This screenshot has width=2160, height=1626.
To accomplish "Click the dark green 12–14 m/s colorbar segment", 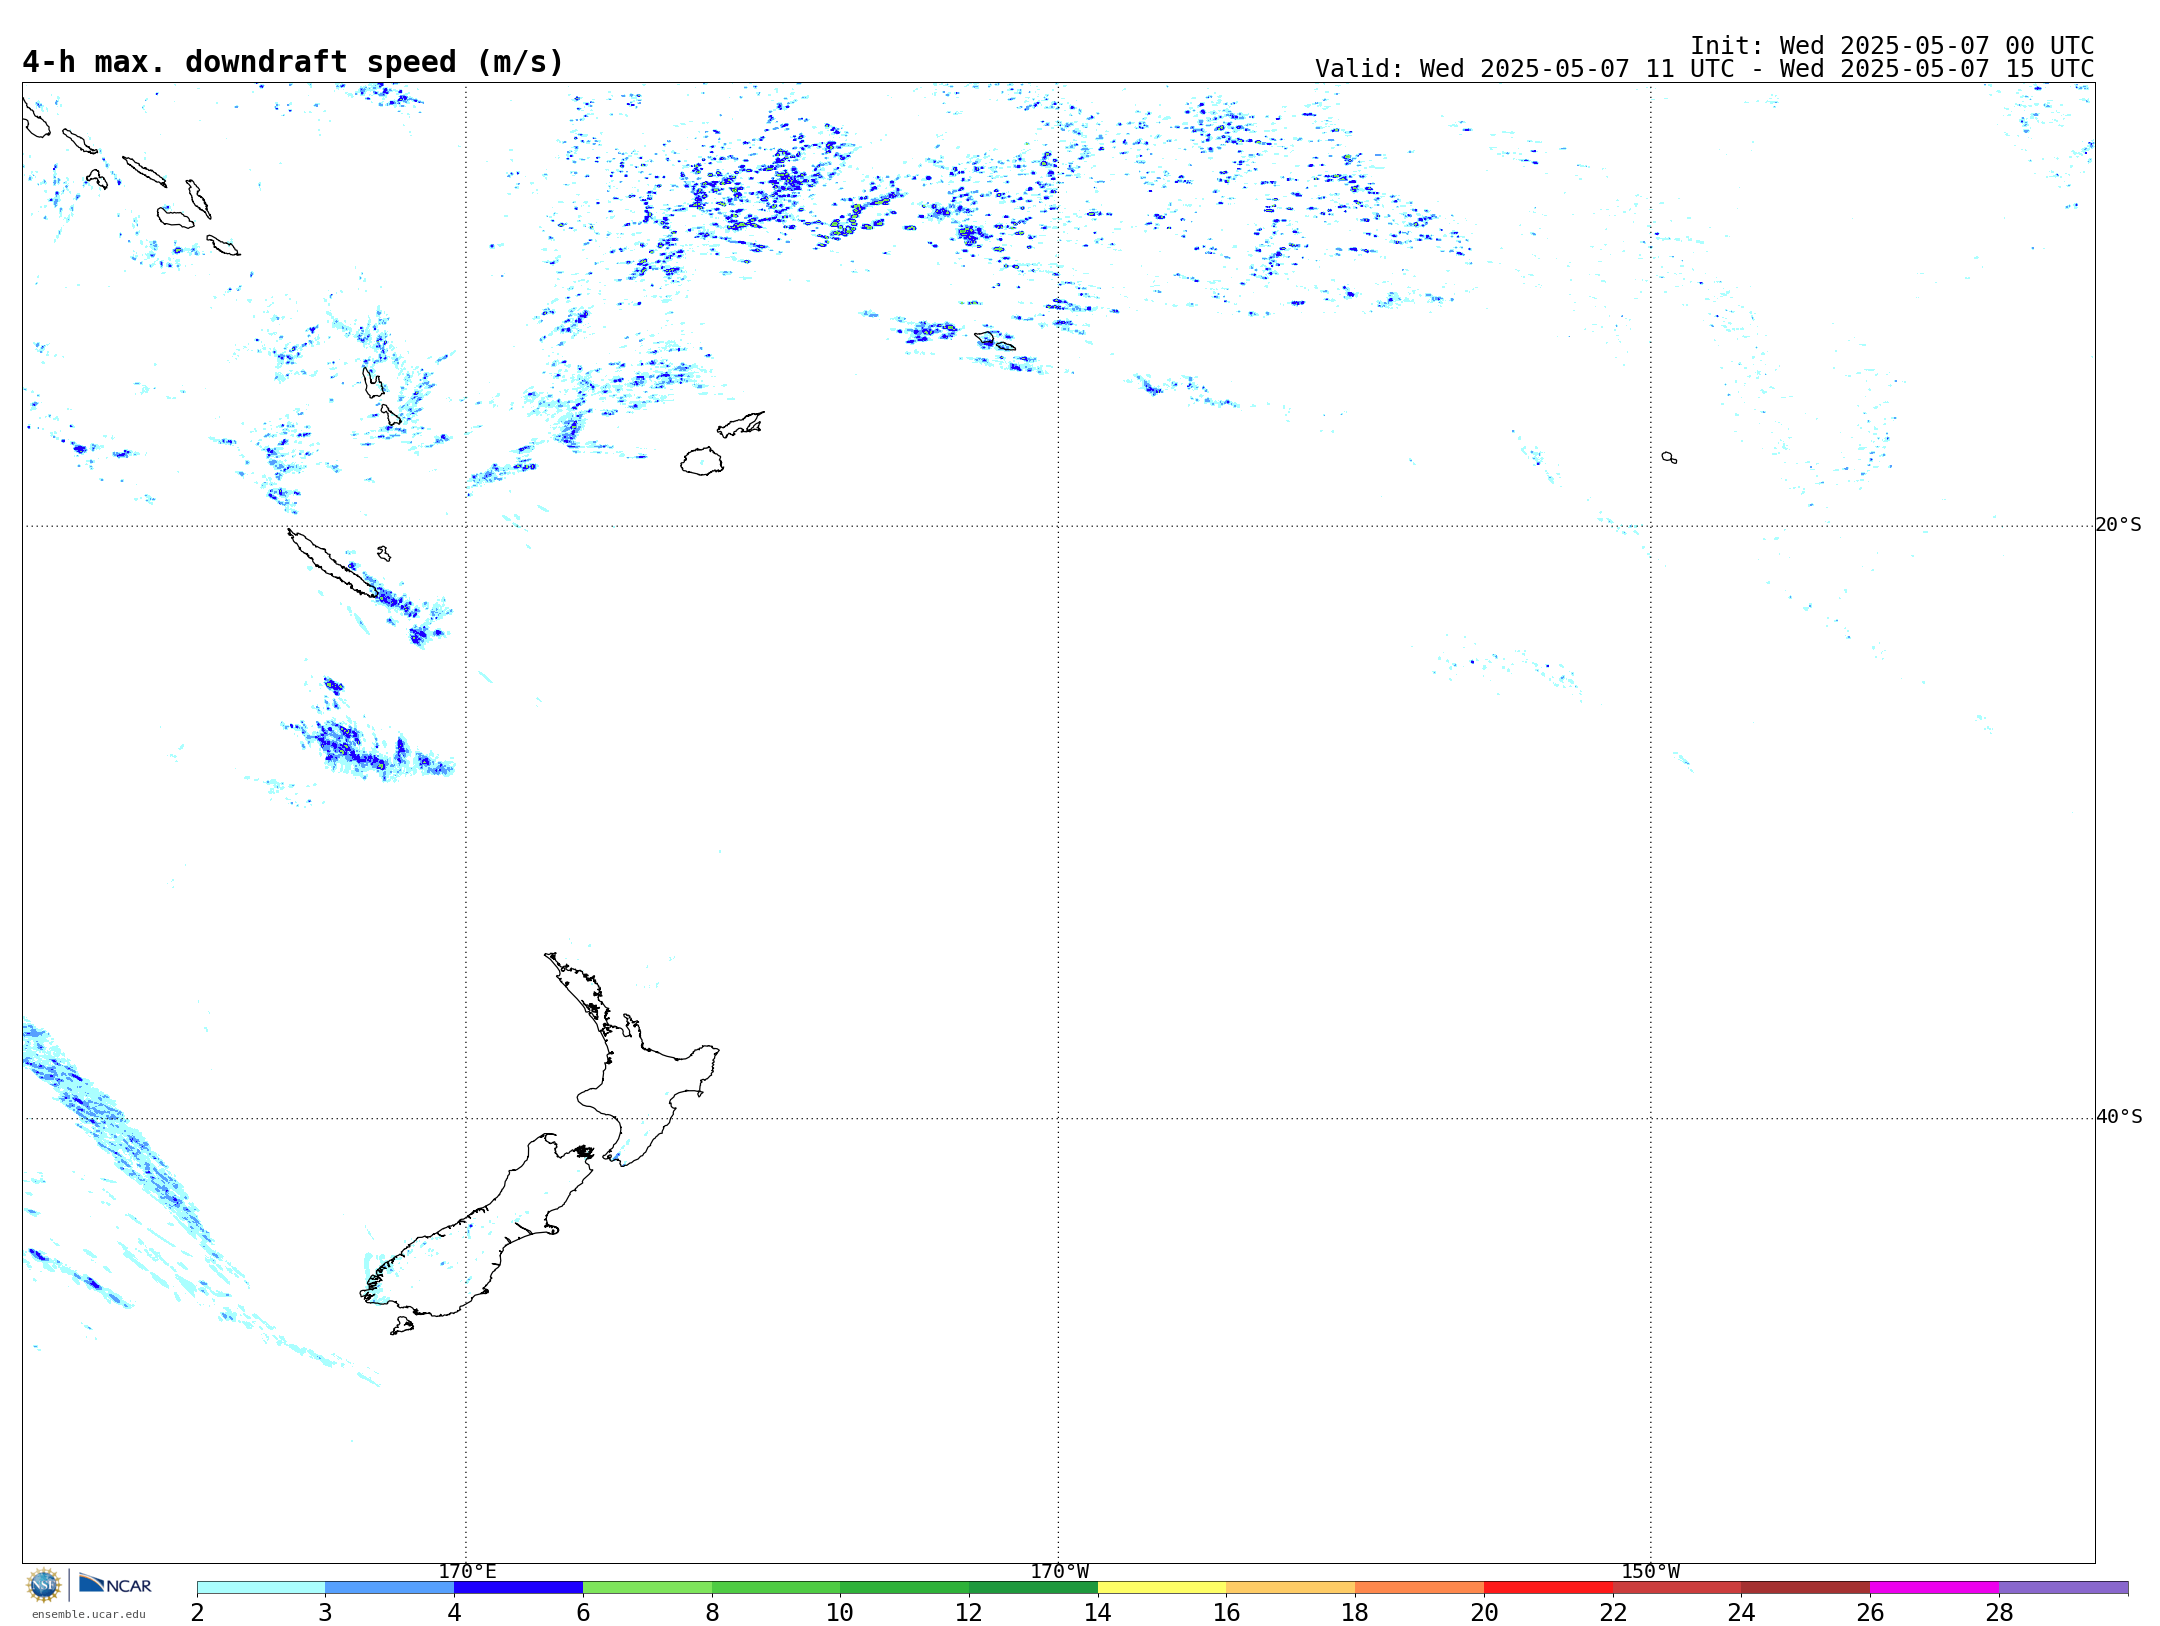I will click(1033, 1587).
